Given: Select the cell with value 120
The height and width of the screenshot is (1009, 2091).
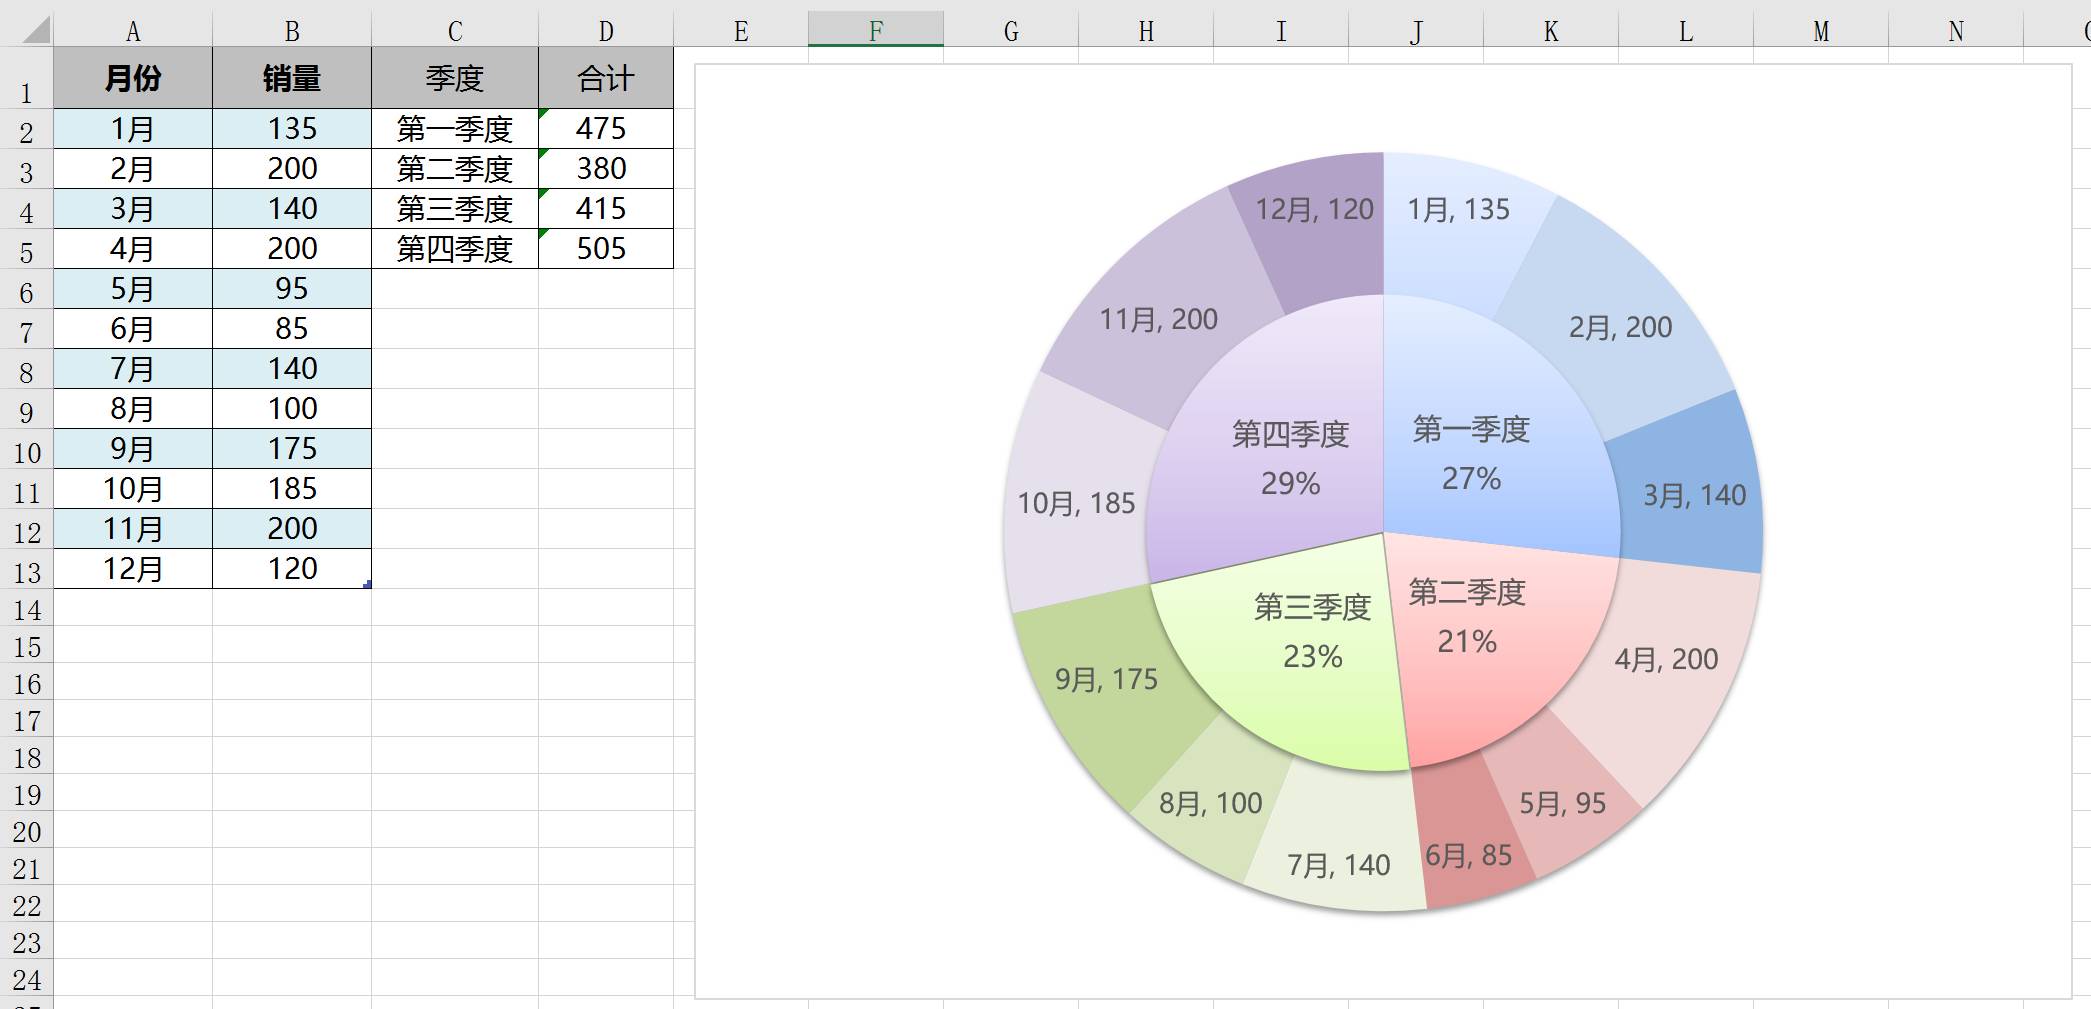Looking at the screenshot, I should [292, 569].
